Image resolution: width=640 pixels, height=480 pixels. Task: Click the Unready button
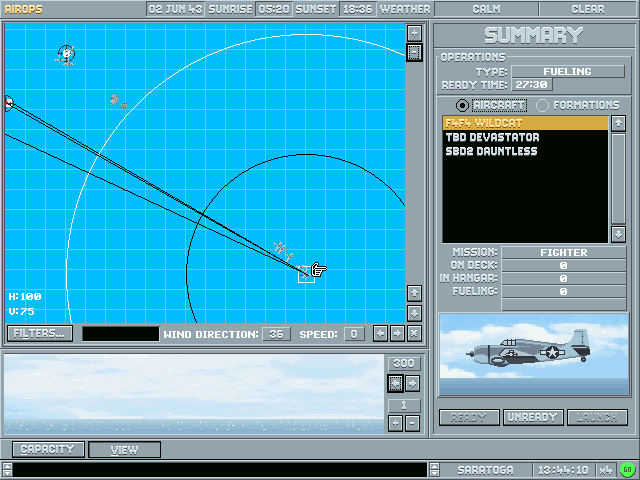[533, 417]
